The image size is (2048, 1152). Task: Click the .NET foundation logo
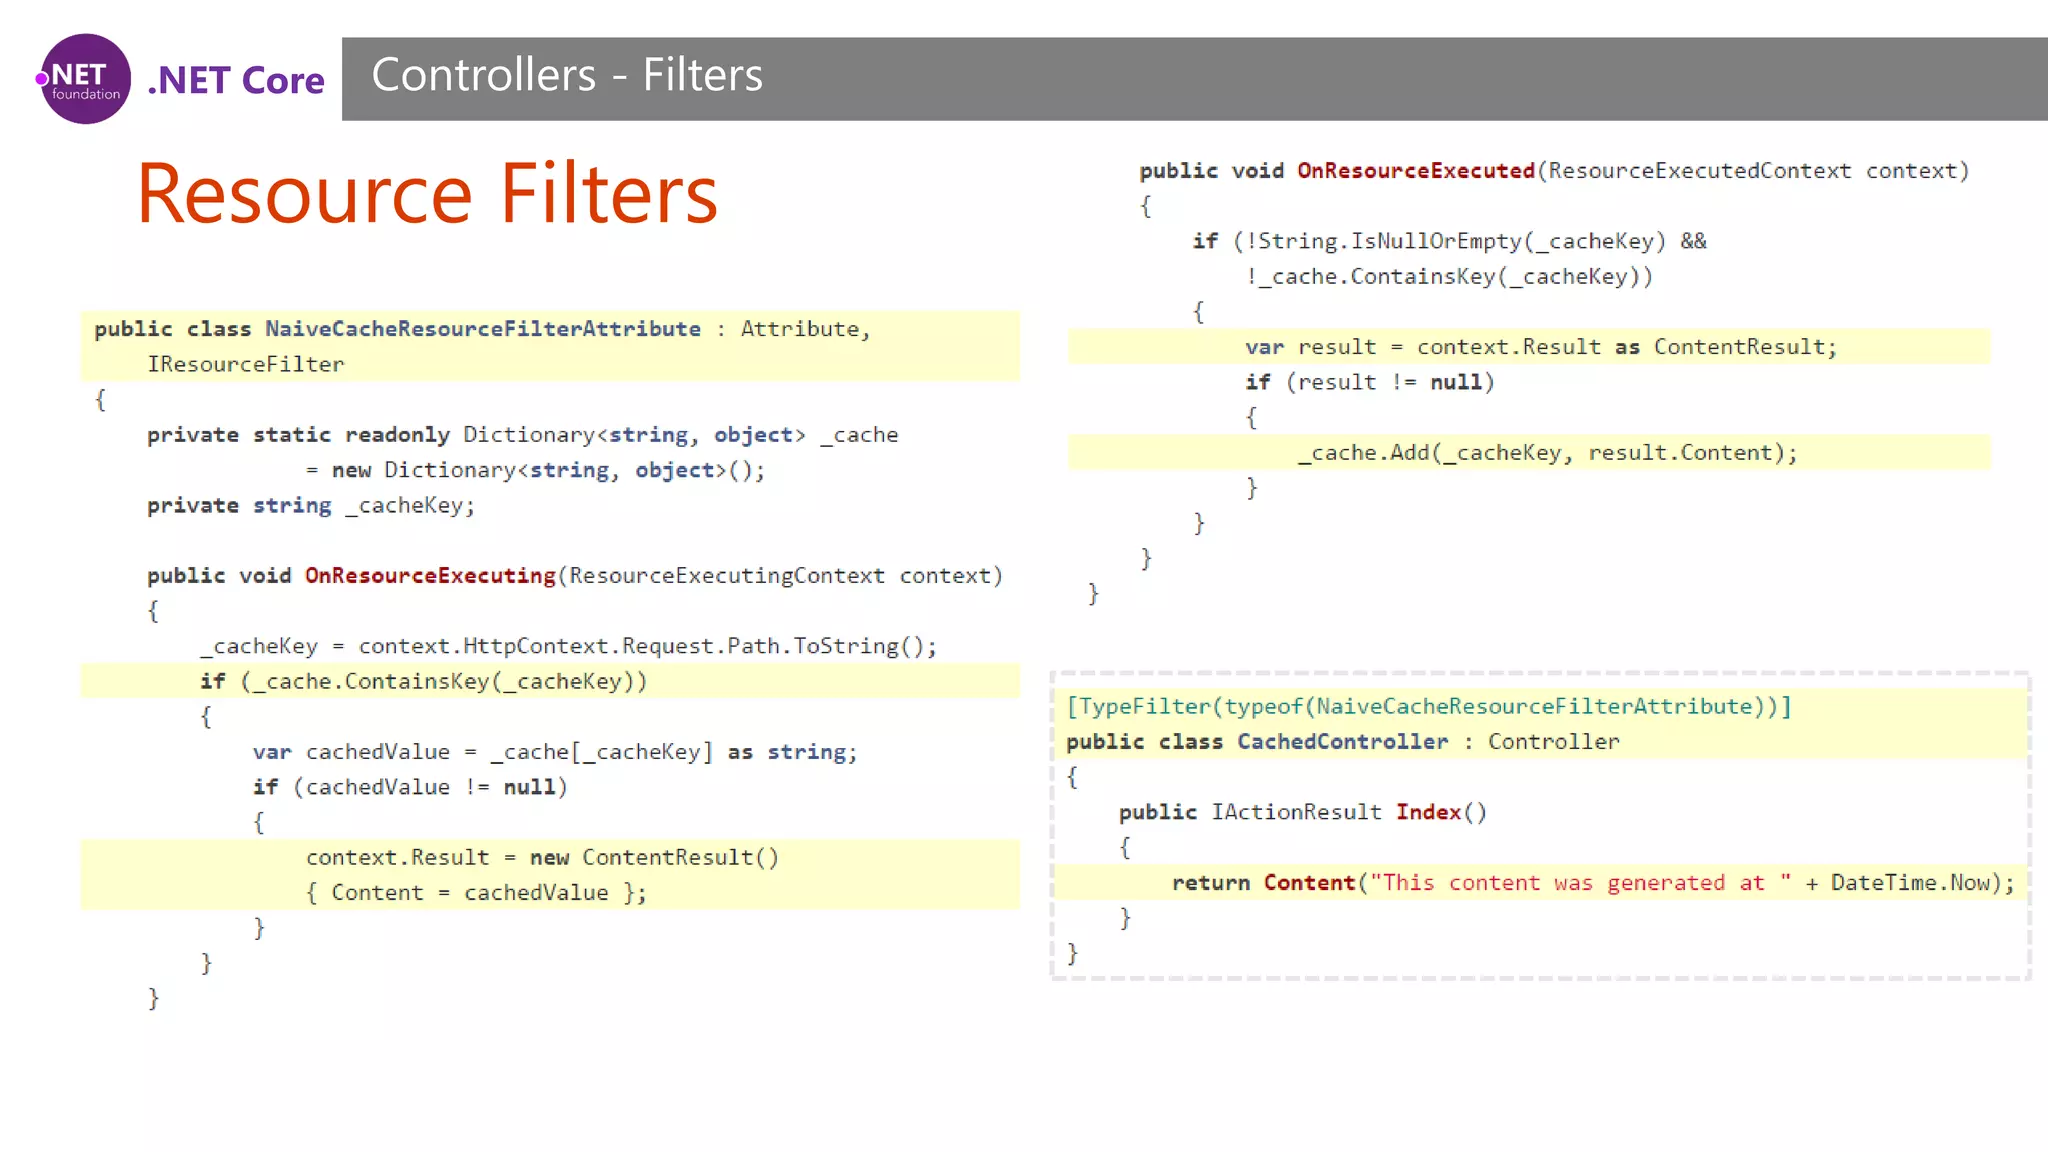pos(84,79)
